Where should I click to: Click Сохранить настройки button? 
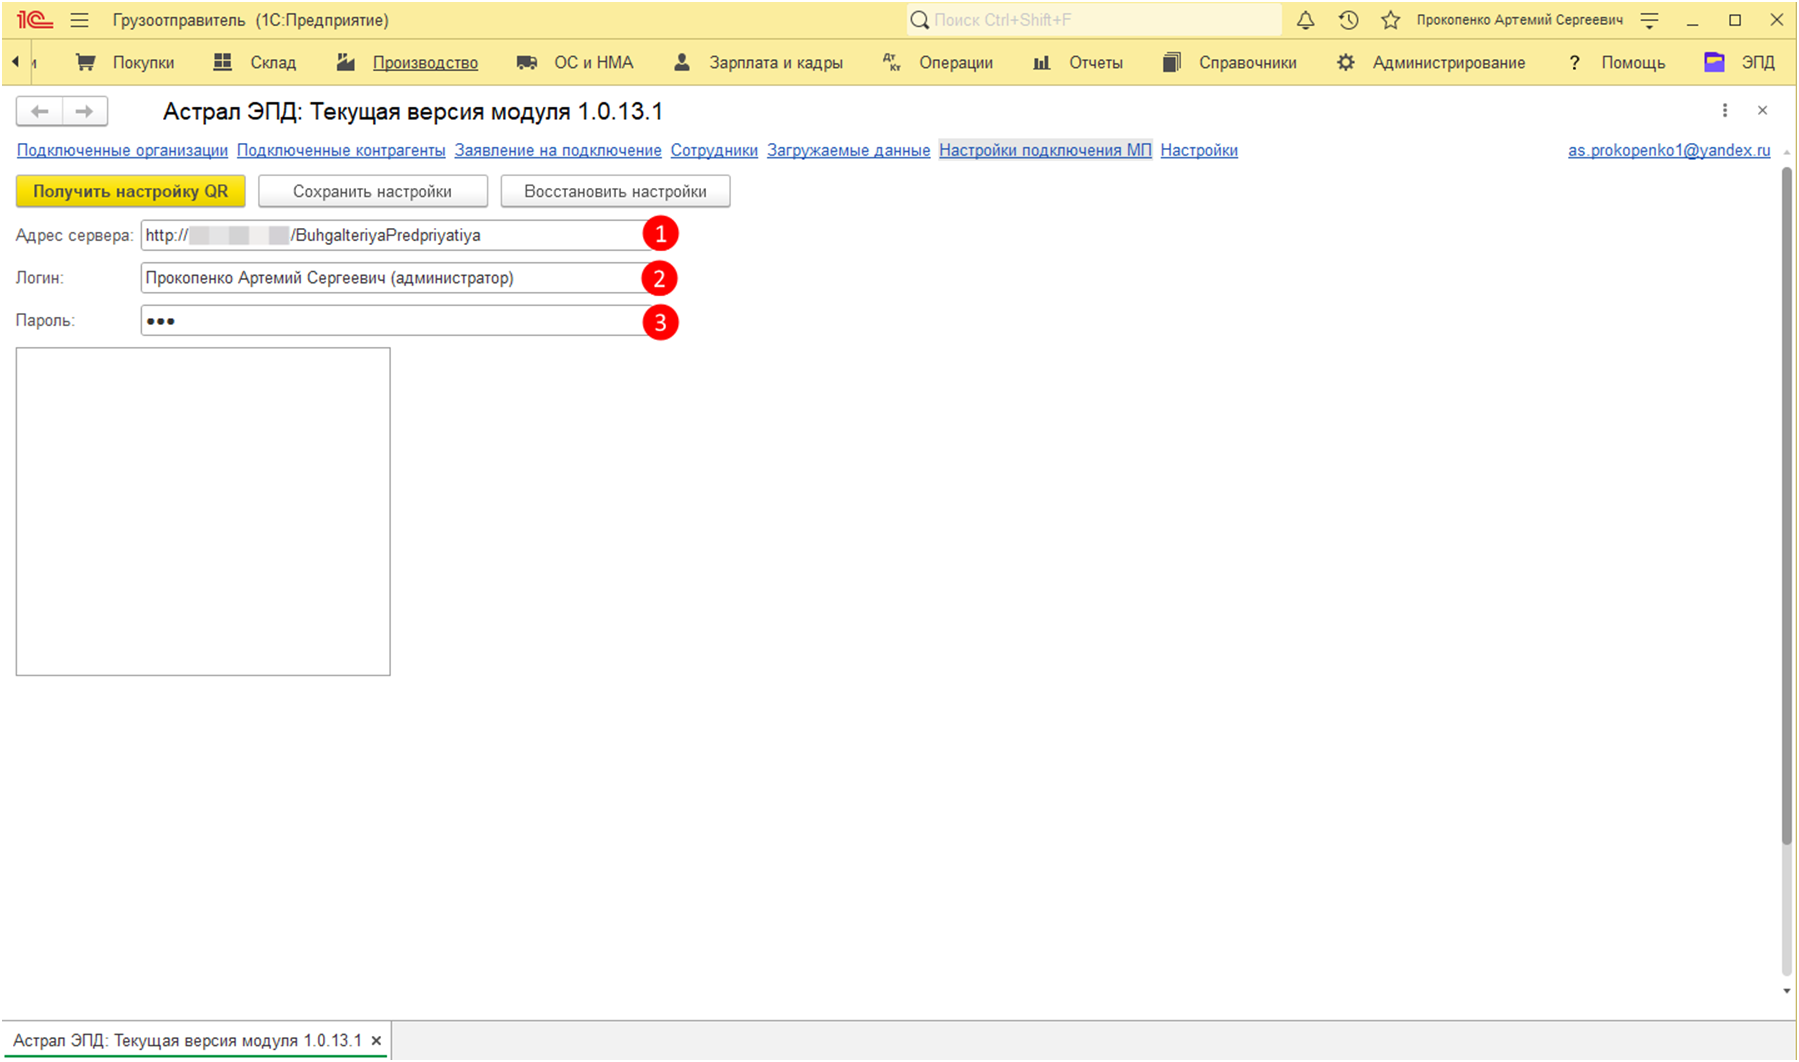coord(373,191)
